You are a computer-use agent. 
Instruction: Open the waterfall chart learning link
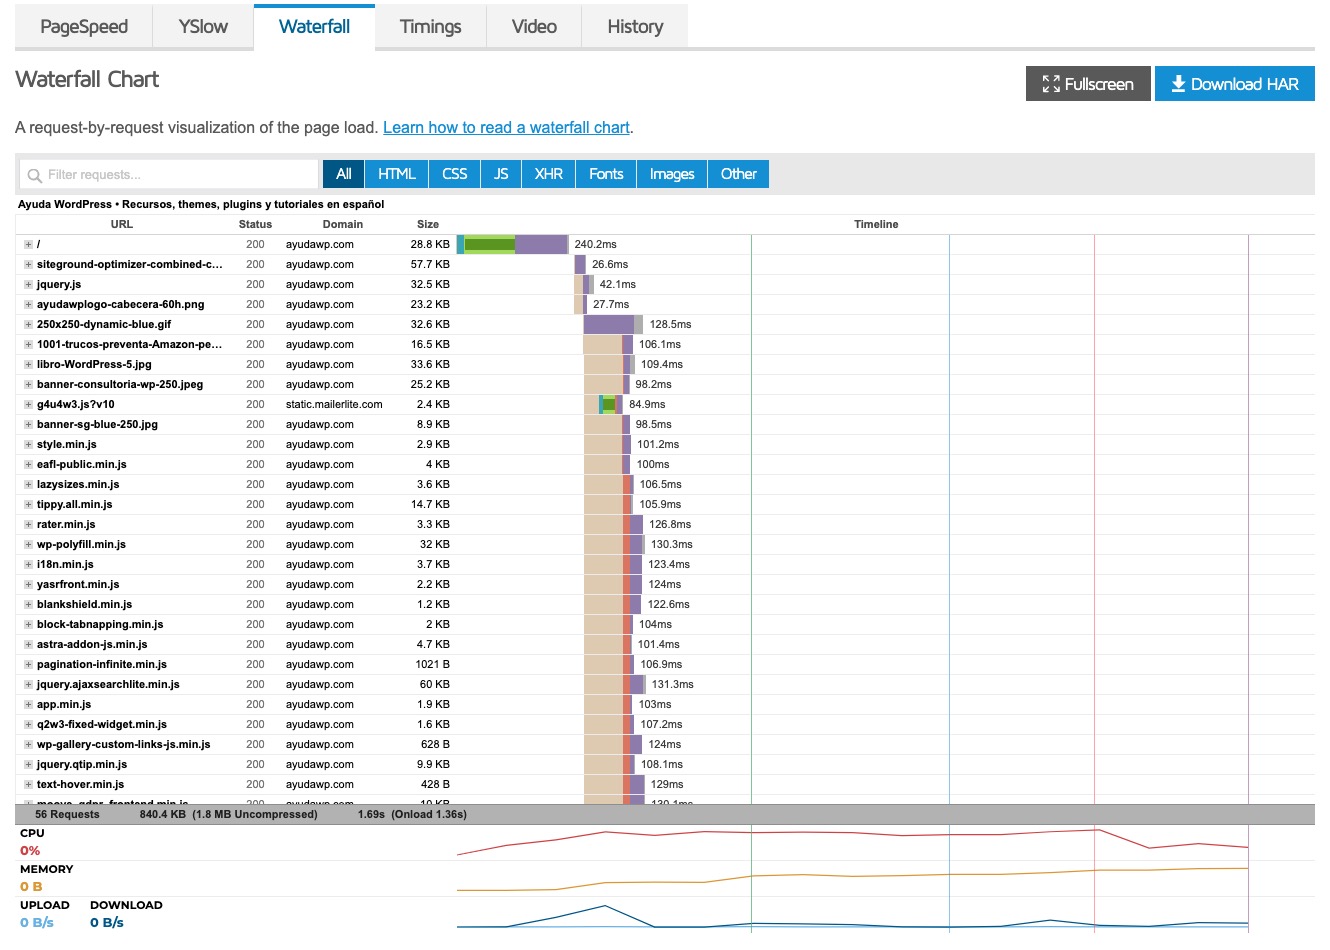[506, 128]
